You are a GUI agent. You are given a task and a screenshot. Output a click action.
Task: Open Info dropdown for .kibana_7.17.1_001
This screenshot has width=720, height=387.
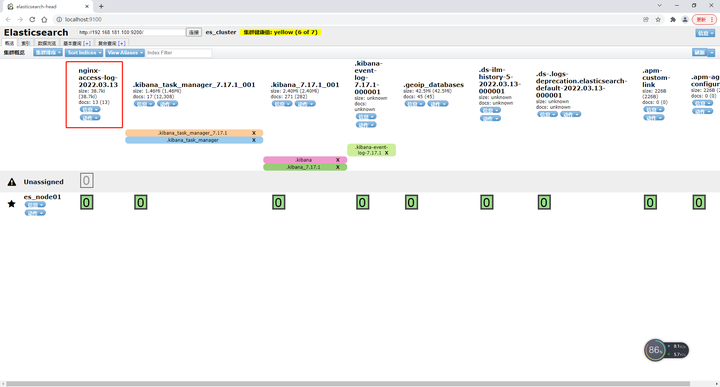(x=282, y=104)
